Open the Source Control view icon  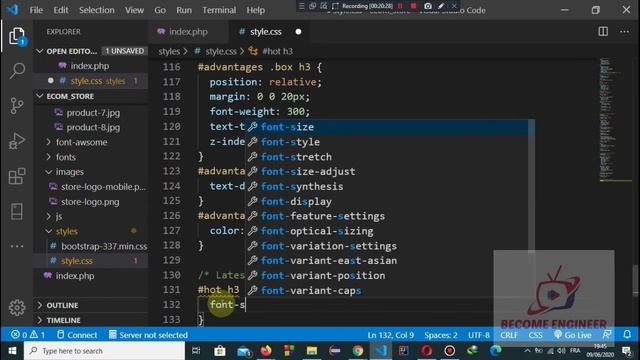tap(17, 106)
